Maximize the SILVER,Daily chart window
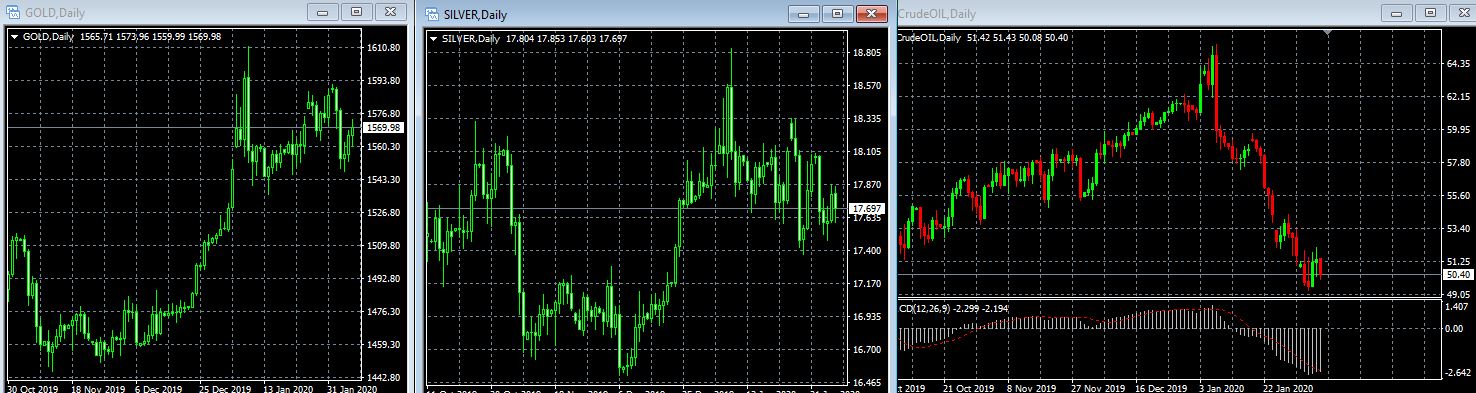Screen dimensions: 1476x393 [838, 14]
